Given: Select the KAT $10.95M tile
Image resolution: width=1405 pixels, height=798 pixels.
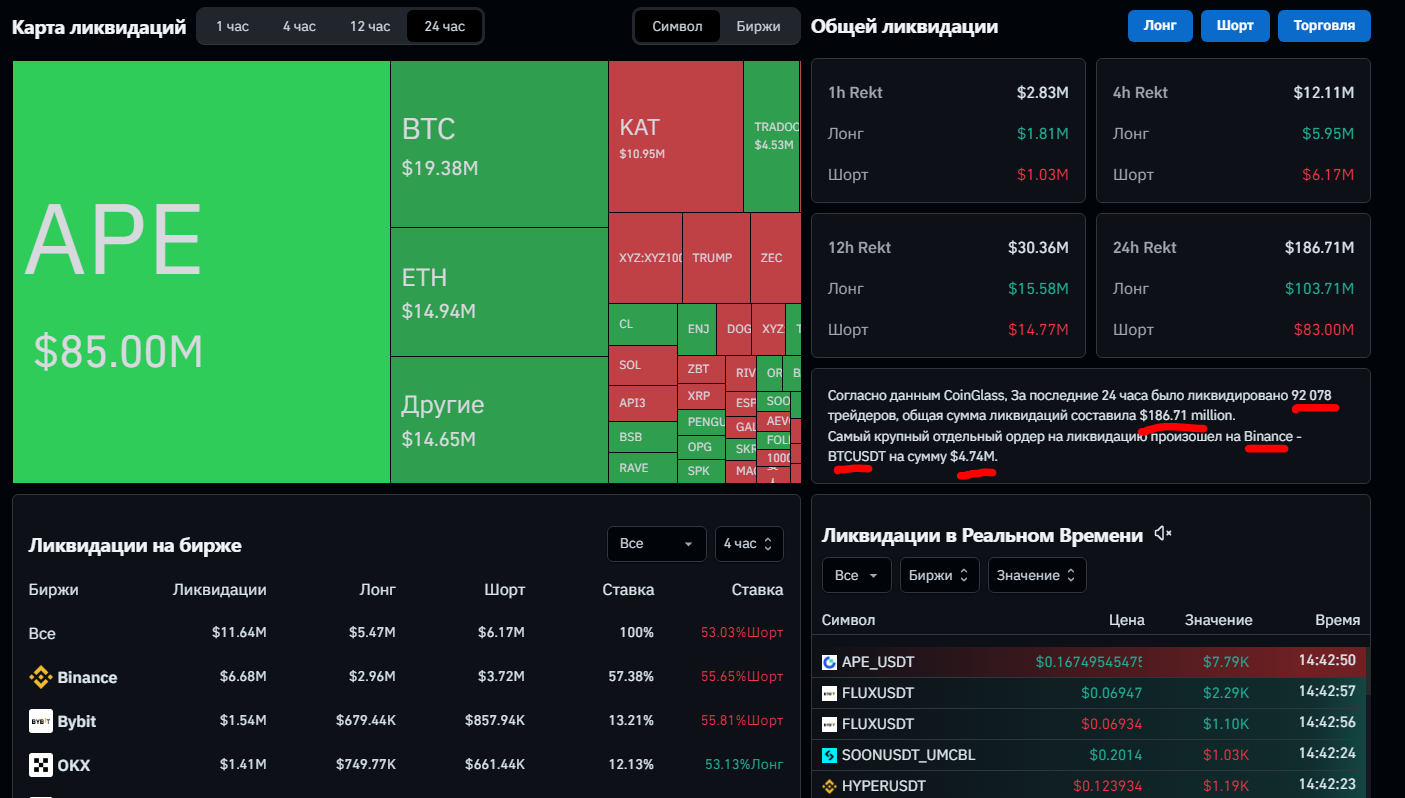Looking at the screenshot, I should [x=676, y=137].
